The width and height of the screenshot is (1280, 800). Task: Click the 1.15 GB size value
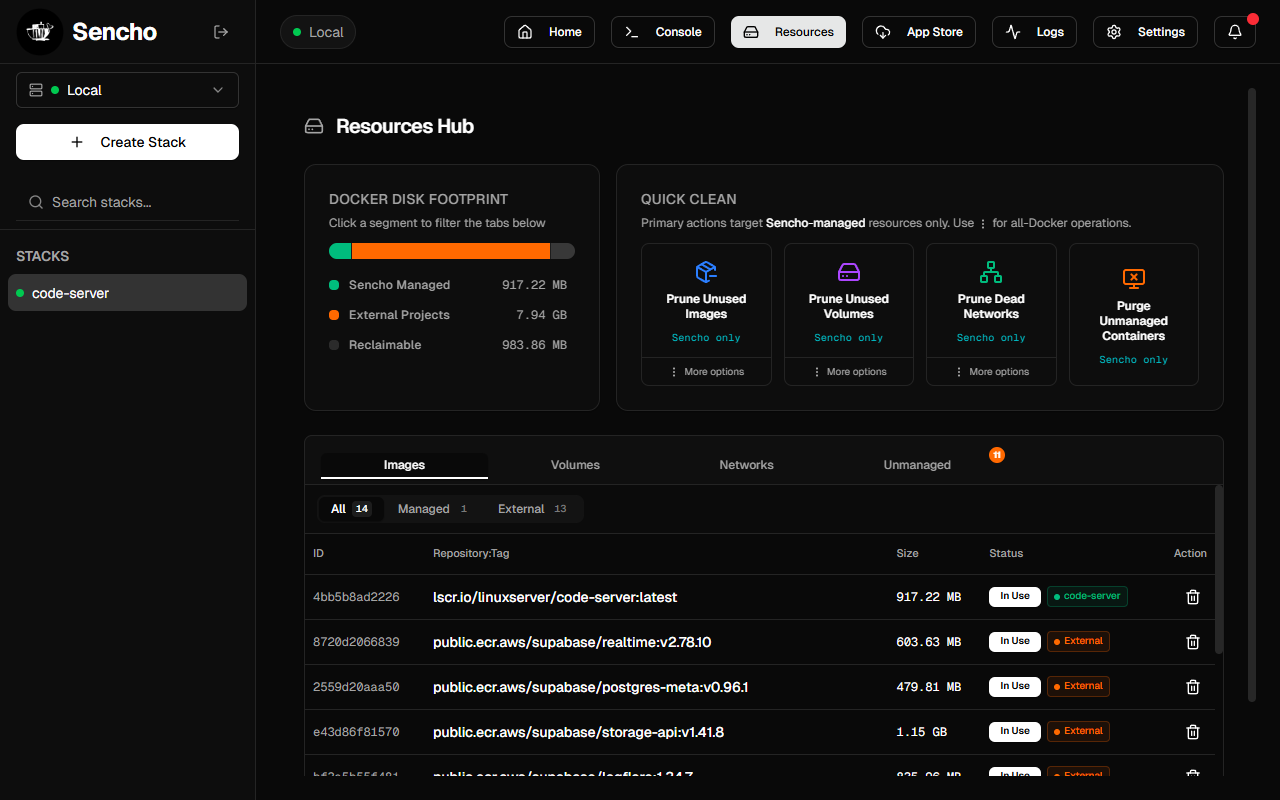[x=922, y=732]
